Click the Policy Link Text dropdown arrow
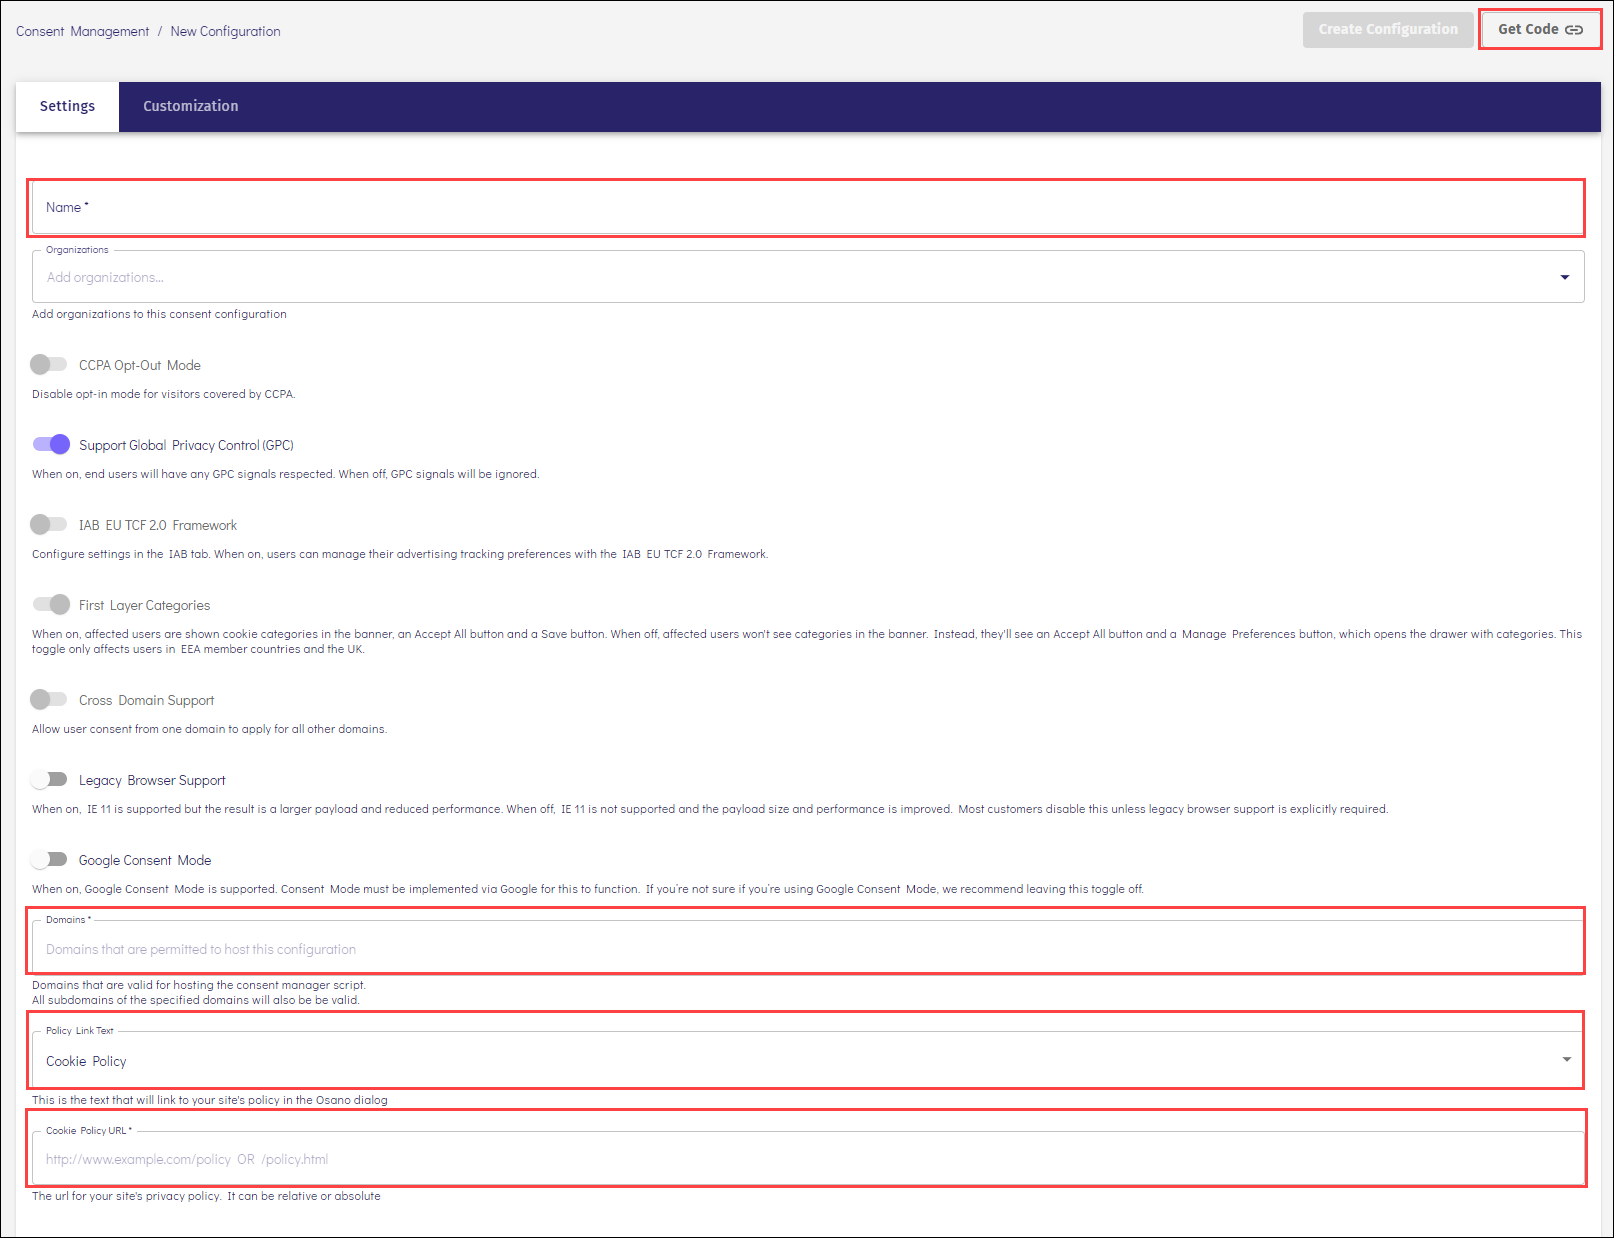This screenshot has height=1238, width=1614. pyautogui.click(x=1566, y=1059)
